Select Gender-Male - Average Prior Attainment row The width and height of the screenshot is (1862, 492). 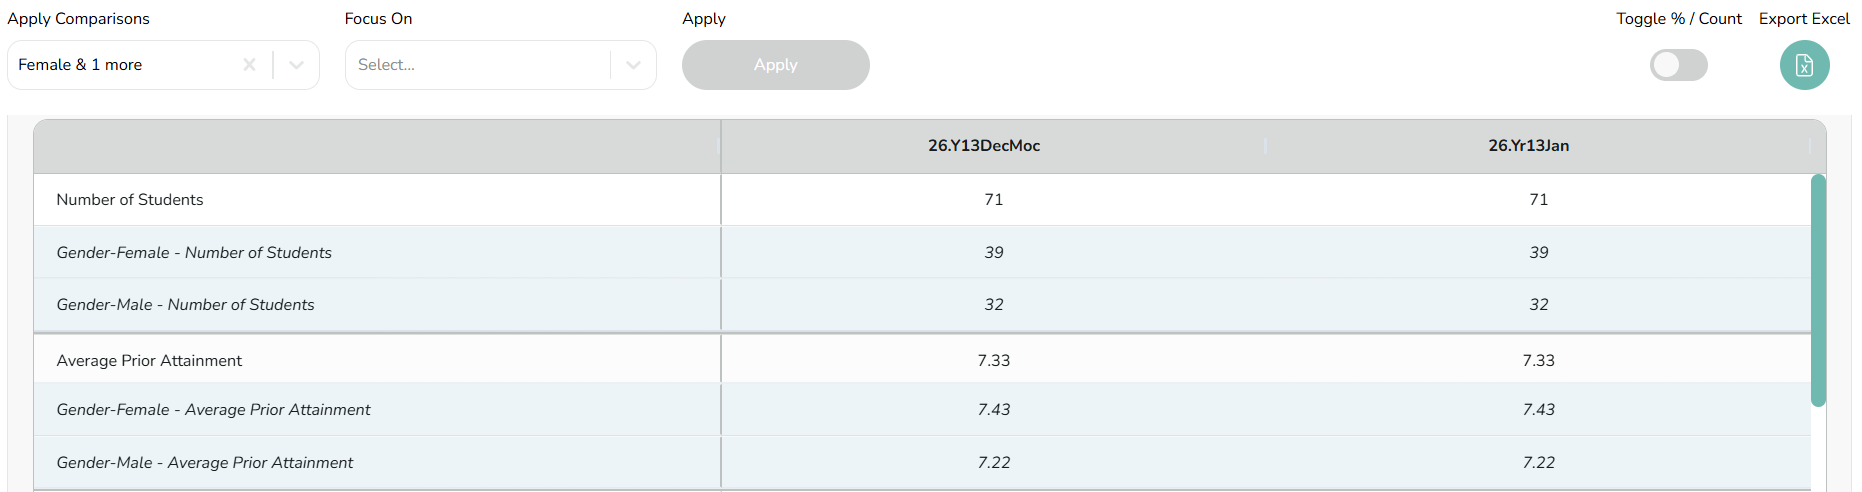[205, 463]
